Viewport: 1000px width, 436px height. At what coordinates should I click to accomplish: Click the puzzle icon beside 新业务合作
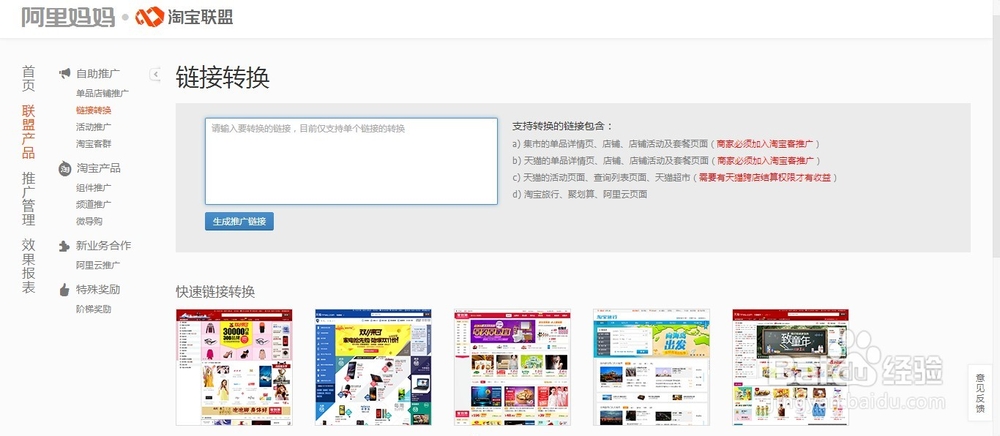64,246
